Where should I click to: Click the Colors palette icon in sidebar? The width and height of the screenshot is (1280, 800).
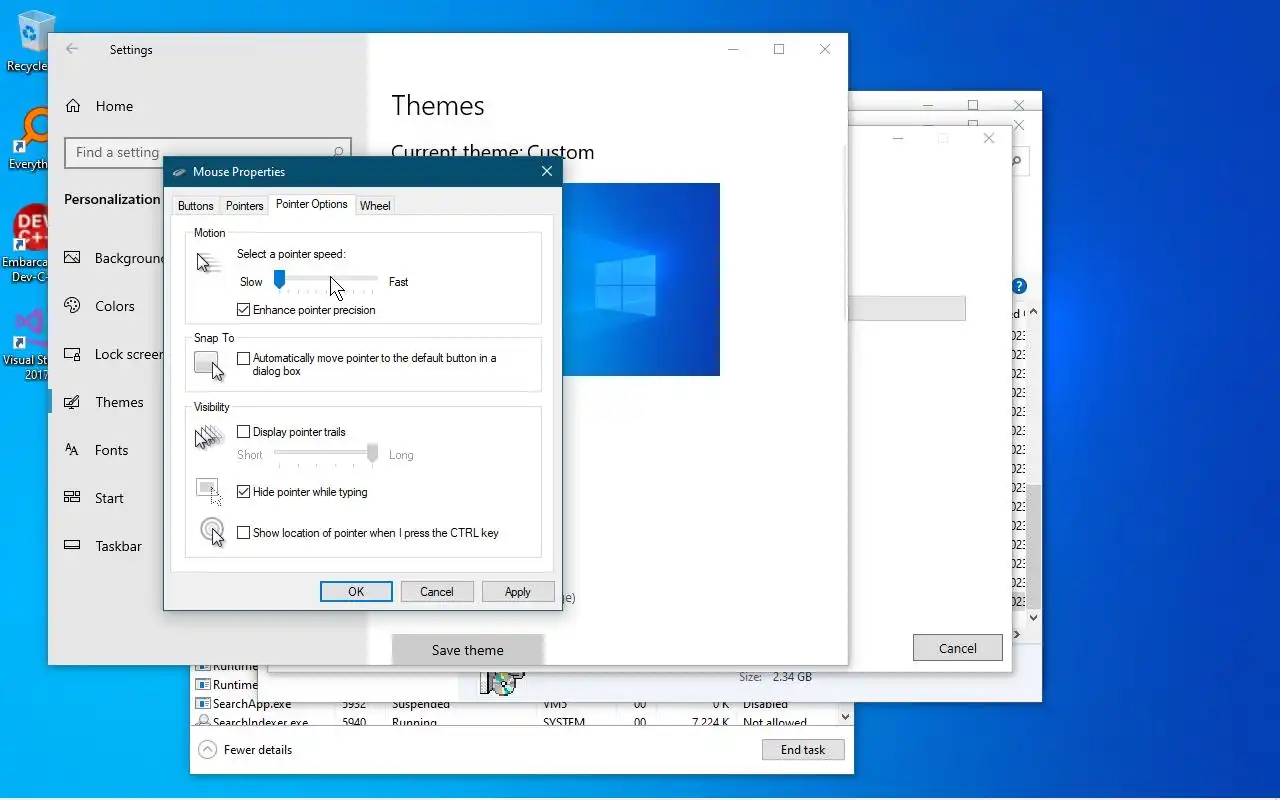coord(72,306)
